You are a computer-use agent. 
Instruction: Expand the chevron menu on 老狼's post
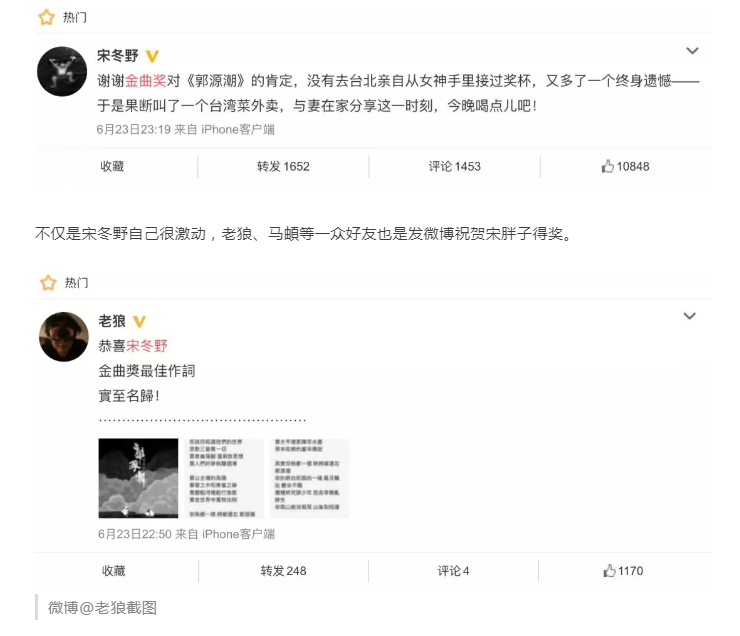pyautogui.click(x=690, y=316)
